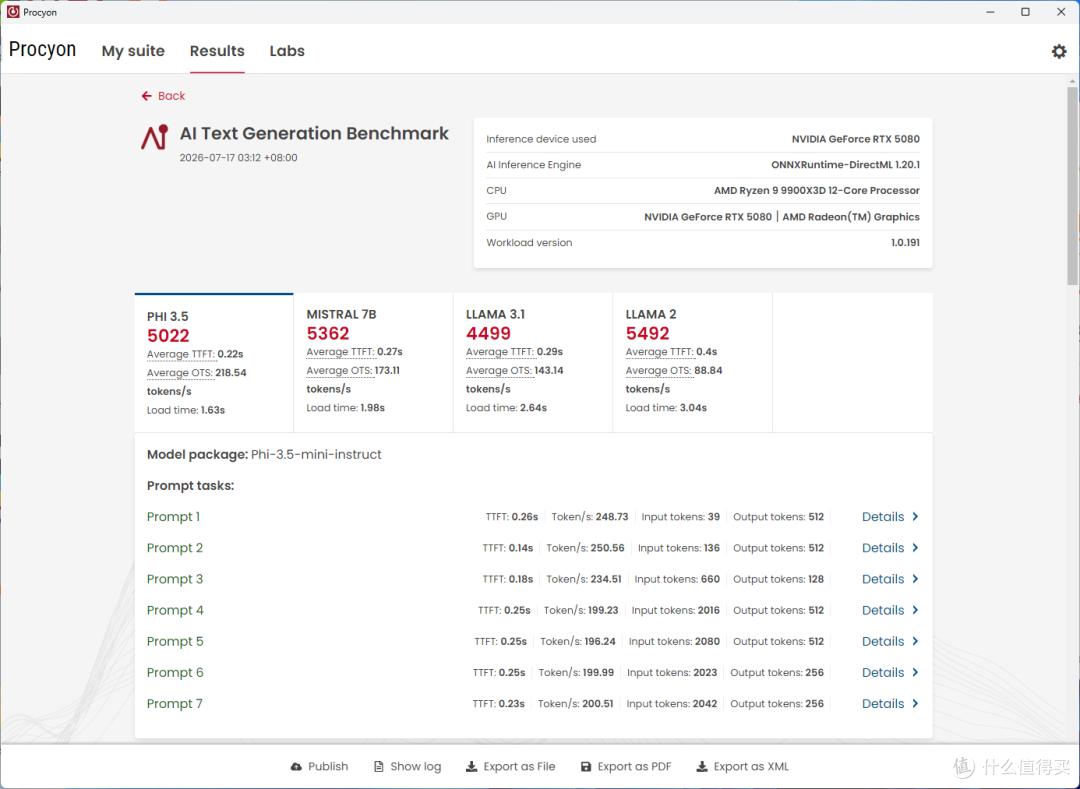Click the Prompt 1 task name
This screenshot has width=1080, height=789.
(x=174, y=516)
